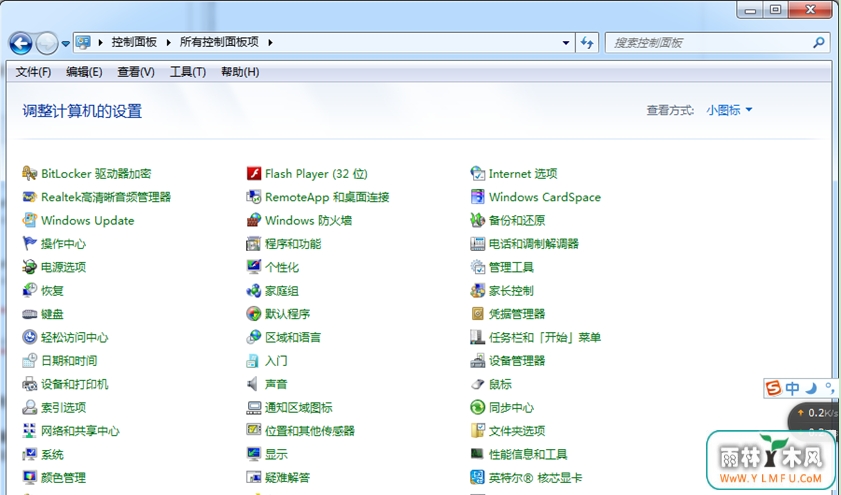Open the 设备和打印机 icon
The width and height of the screenshot is (841, 495).
(x=29, y=384)
